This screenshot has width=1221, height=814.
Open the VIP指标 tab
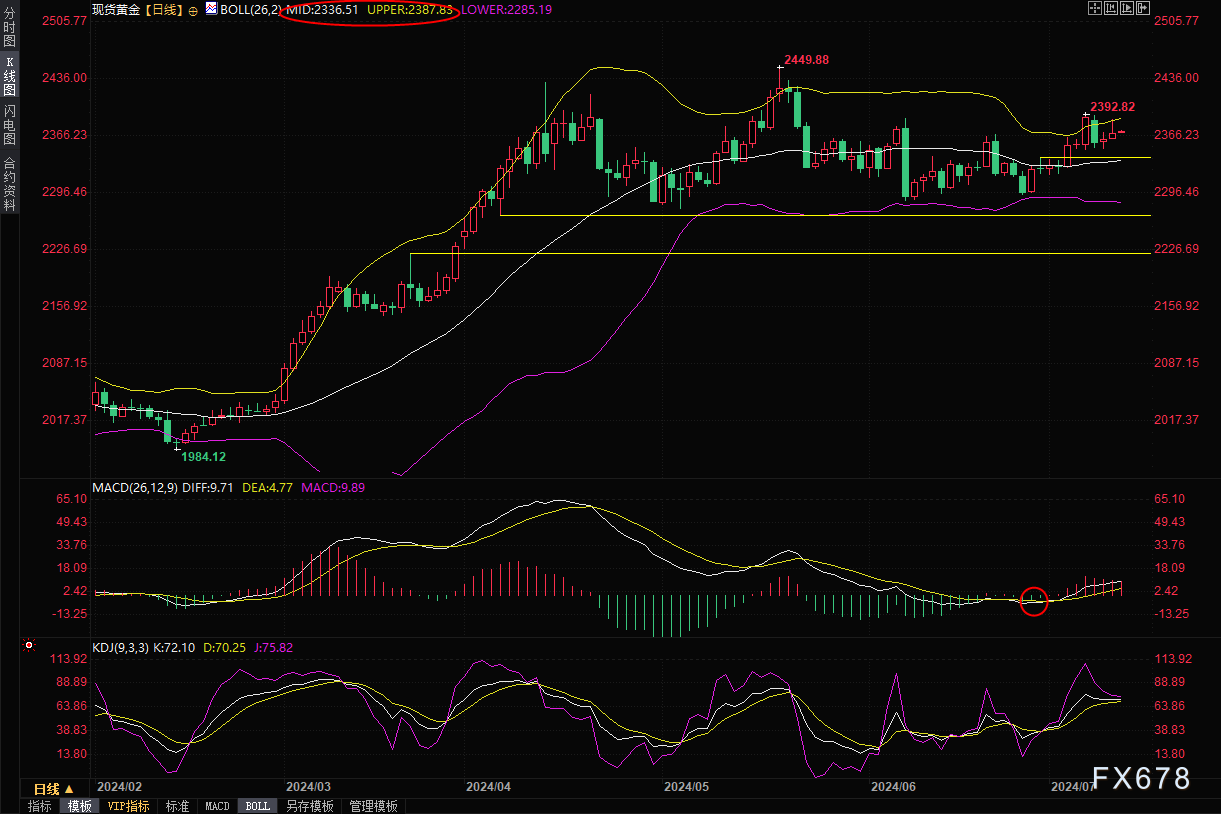tap(128, 806)
